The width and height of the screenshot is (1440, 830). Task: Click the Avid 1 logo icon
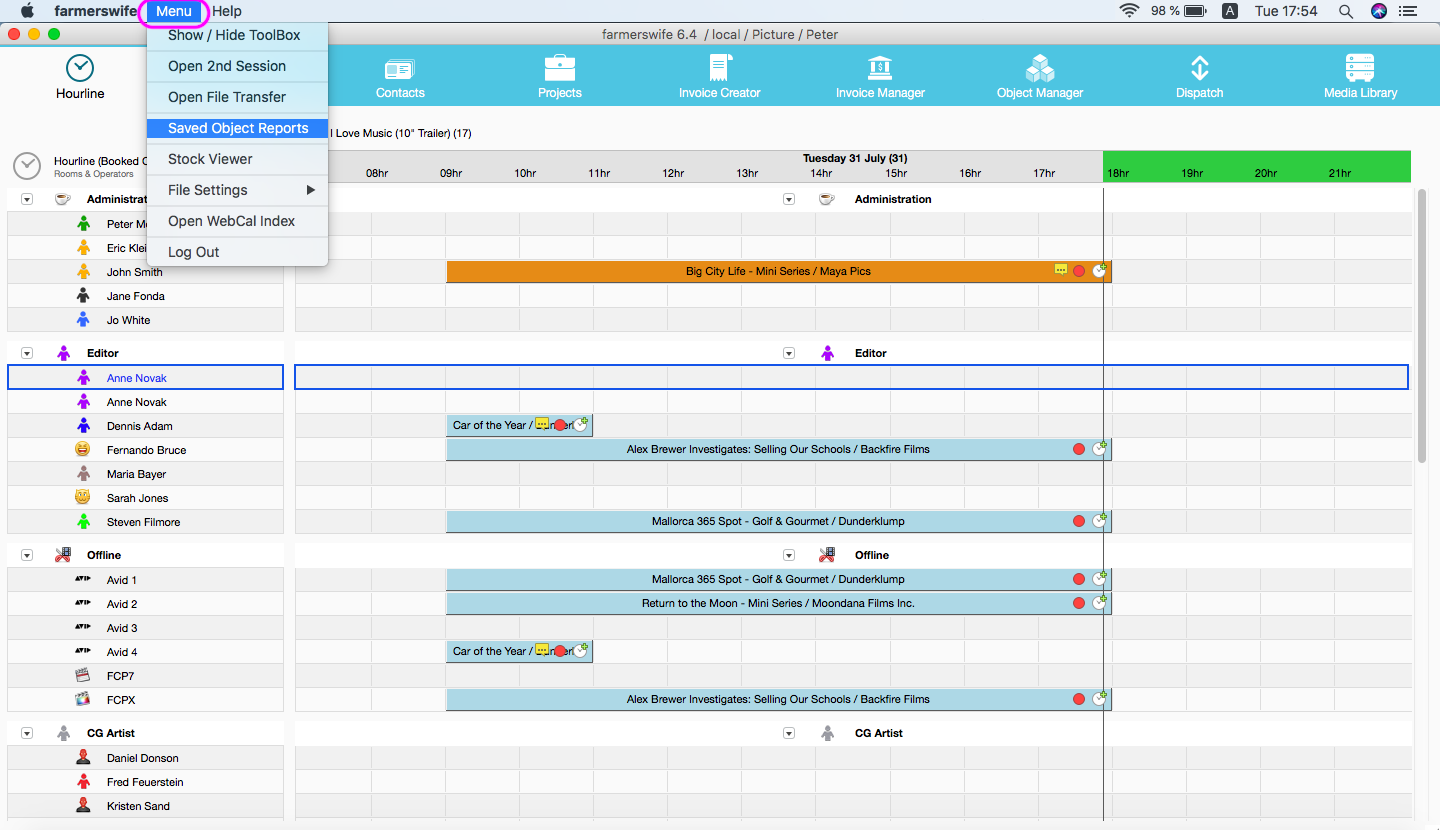(x=83, y=580)
